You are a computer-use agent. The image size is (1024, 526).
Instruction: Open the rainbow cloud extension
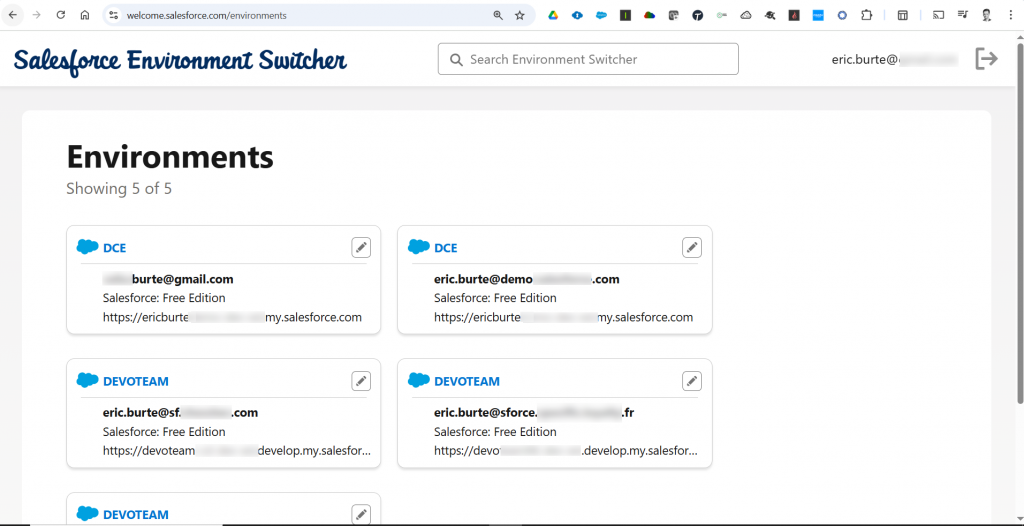pos(649,15)
